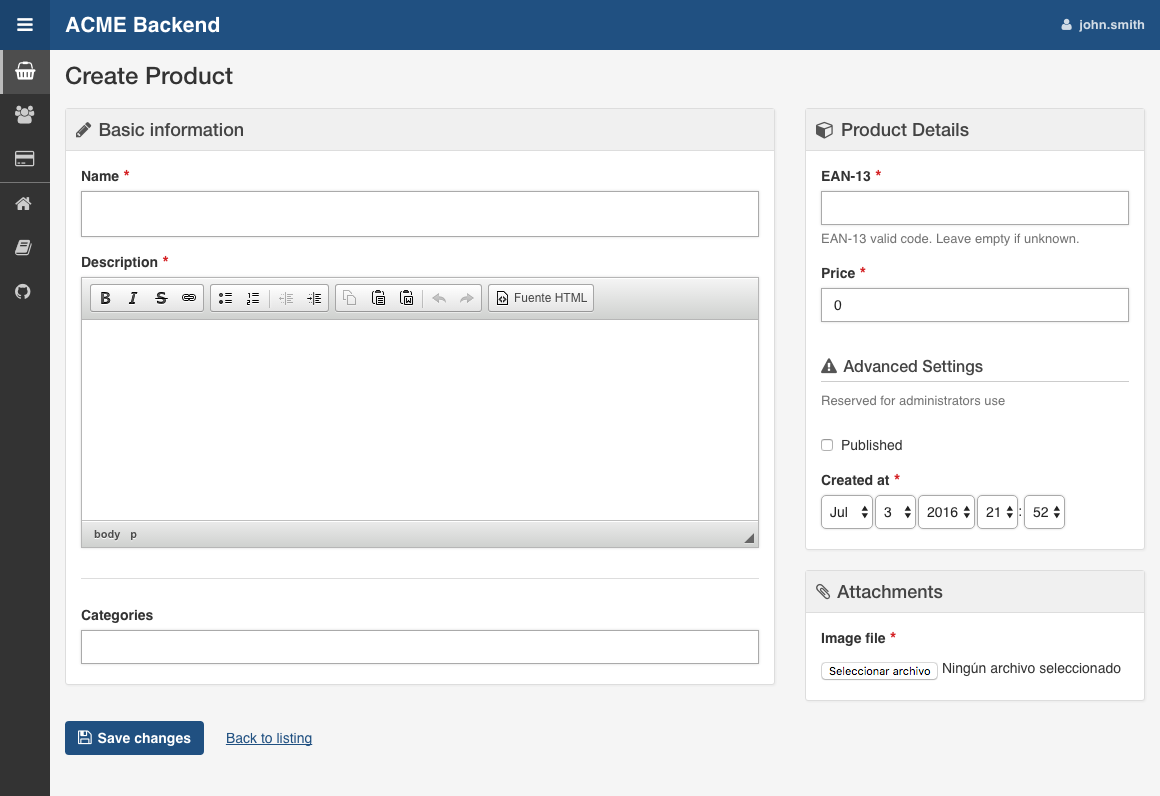The height and width of the screenshot is (796, 1160).
Task: Open the users group sidebar section
Action: pyautogui.click(x=25, y=115)
